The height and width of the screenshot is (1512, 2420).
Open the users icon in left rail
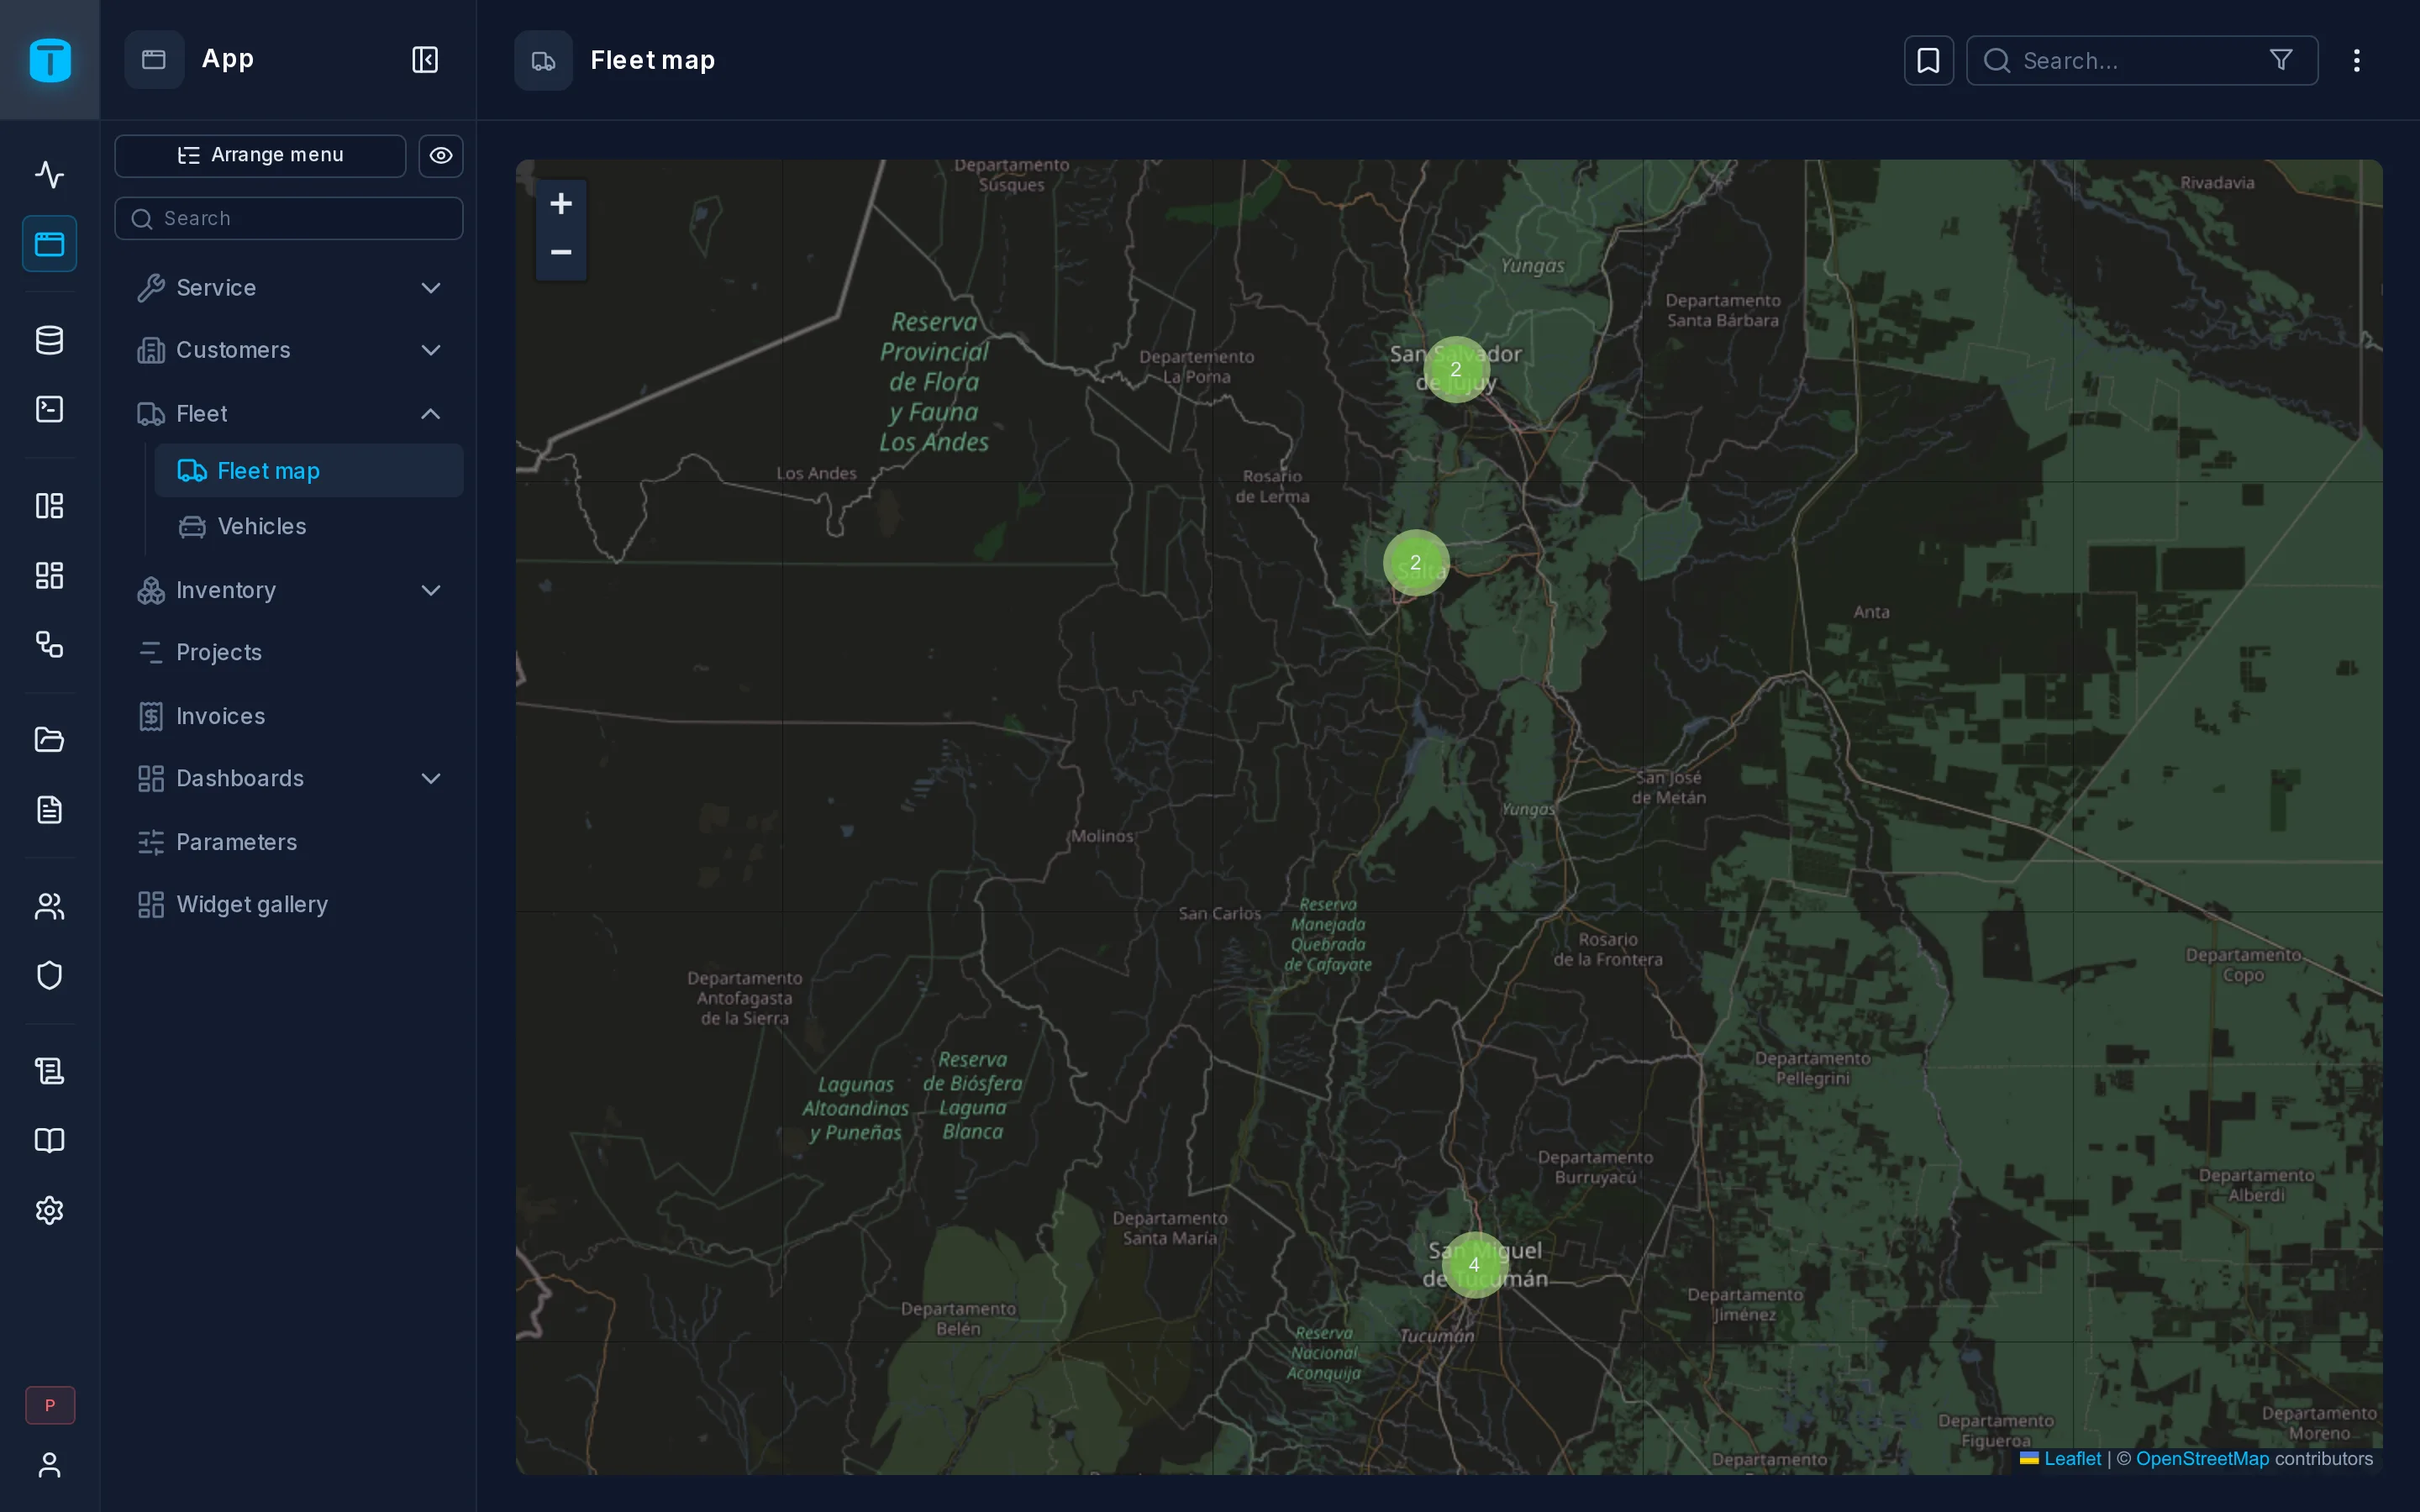pyautogui.click(x=49, y=906)
